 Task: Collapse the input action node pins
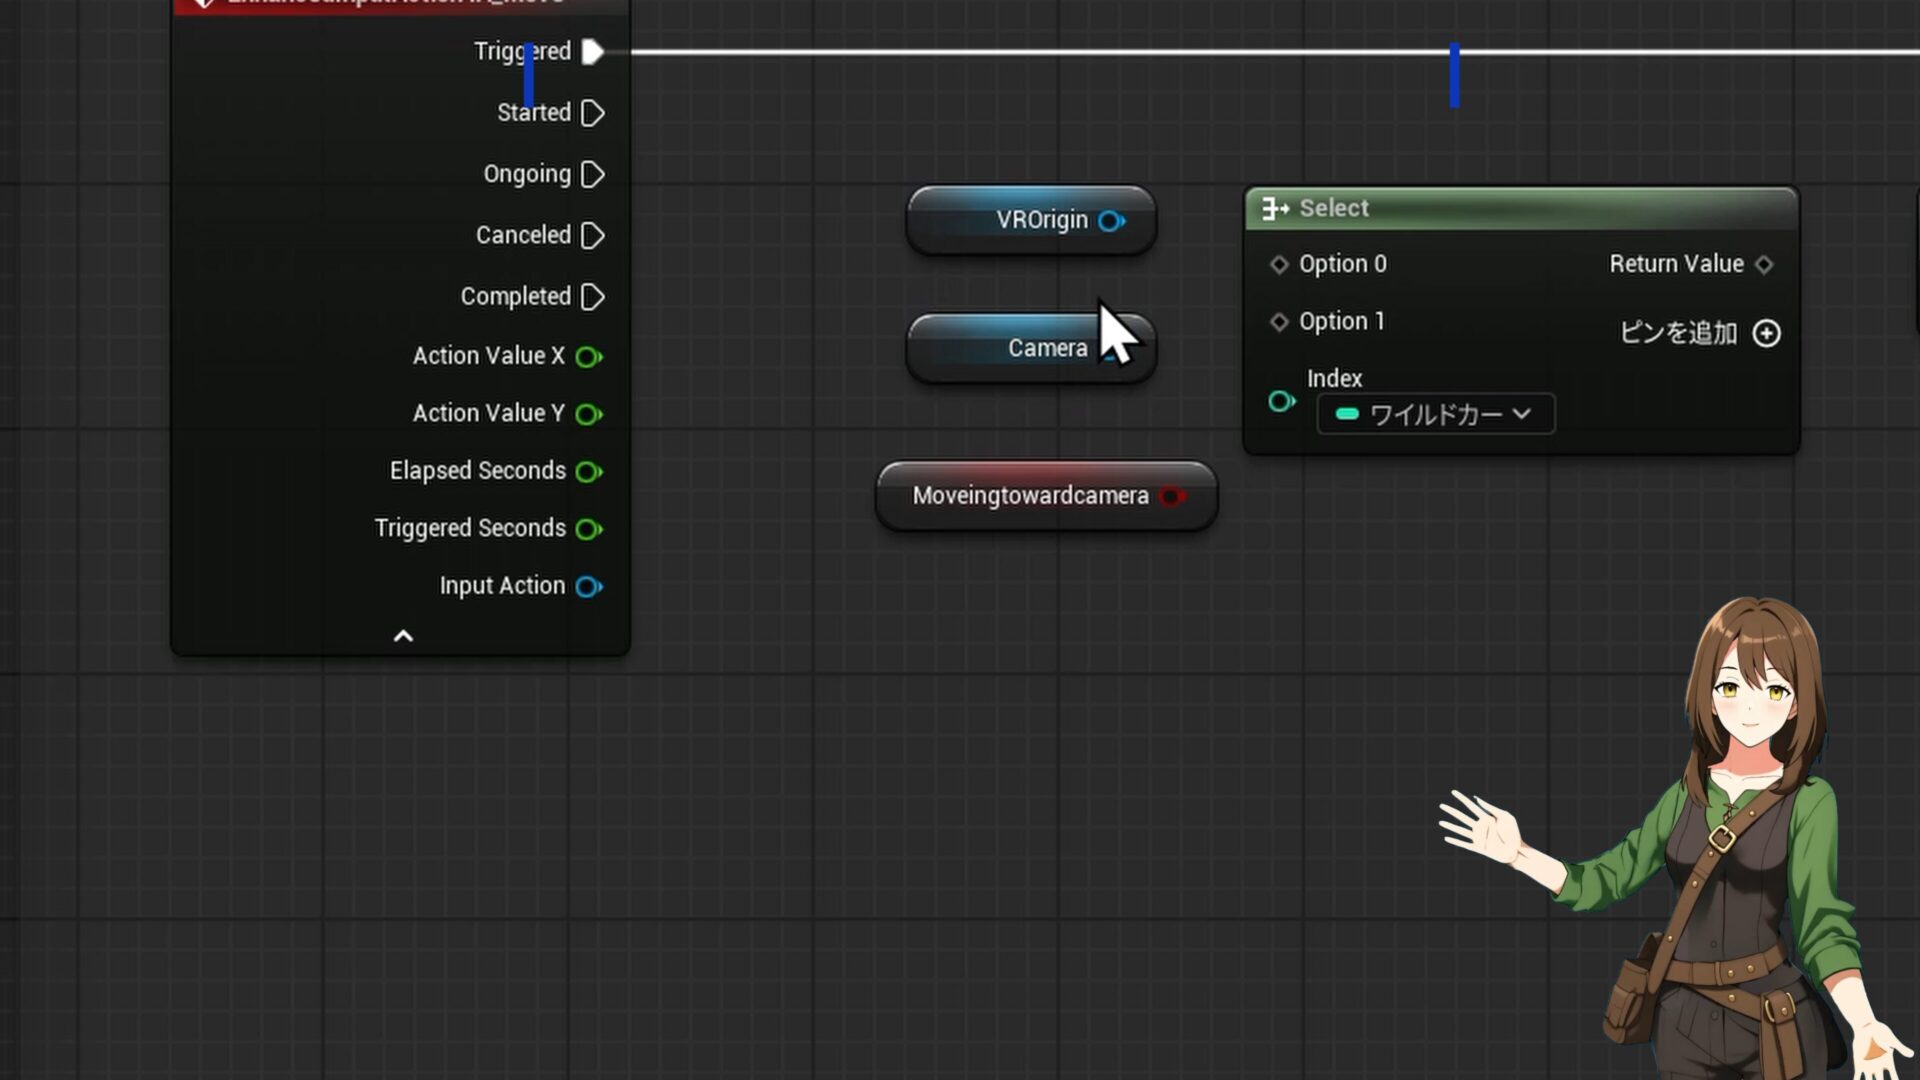tap(403, 636)
